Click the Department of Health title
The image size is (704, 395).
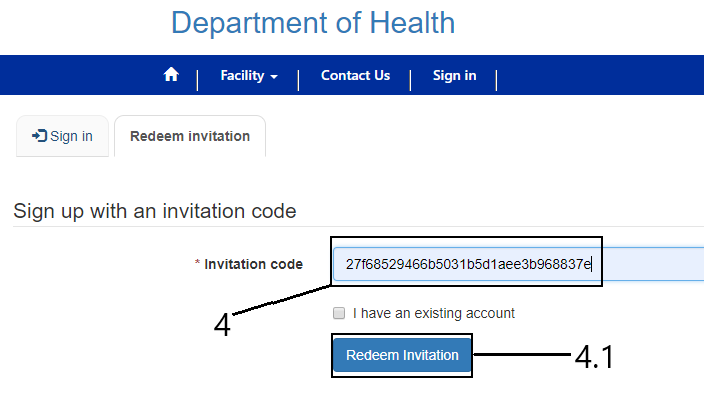313,22
